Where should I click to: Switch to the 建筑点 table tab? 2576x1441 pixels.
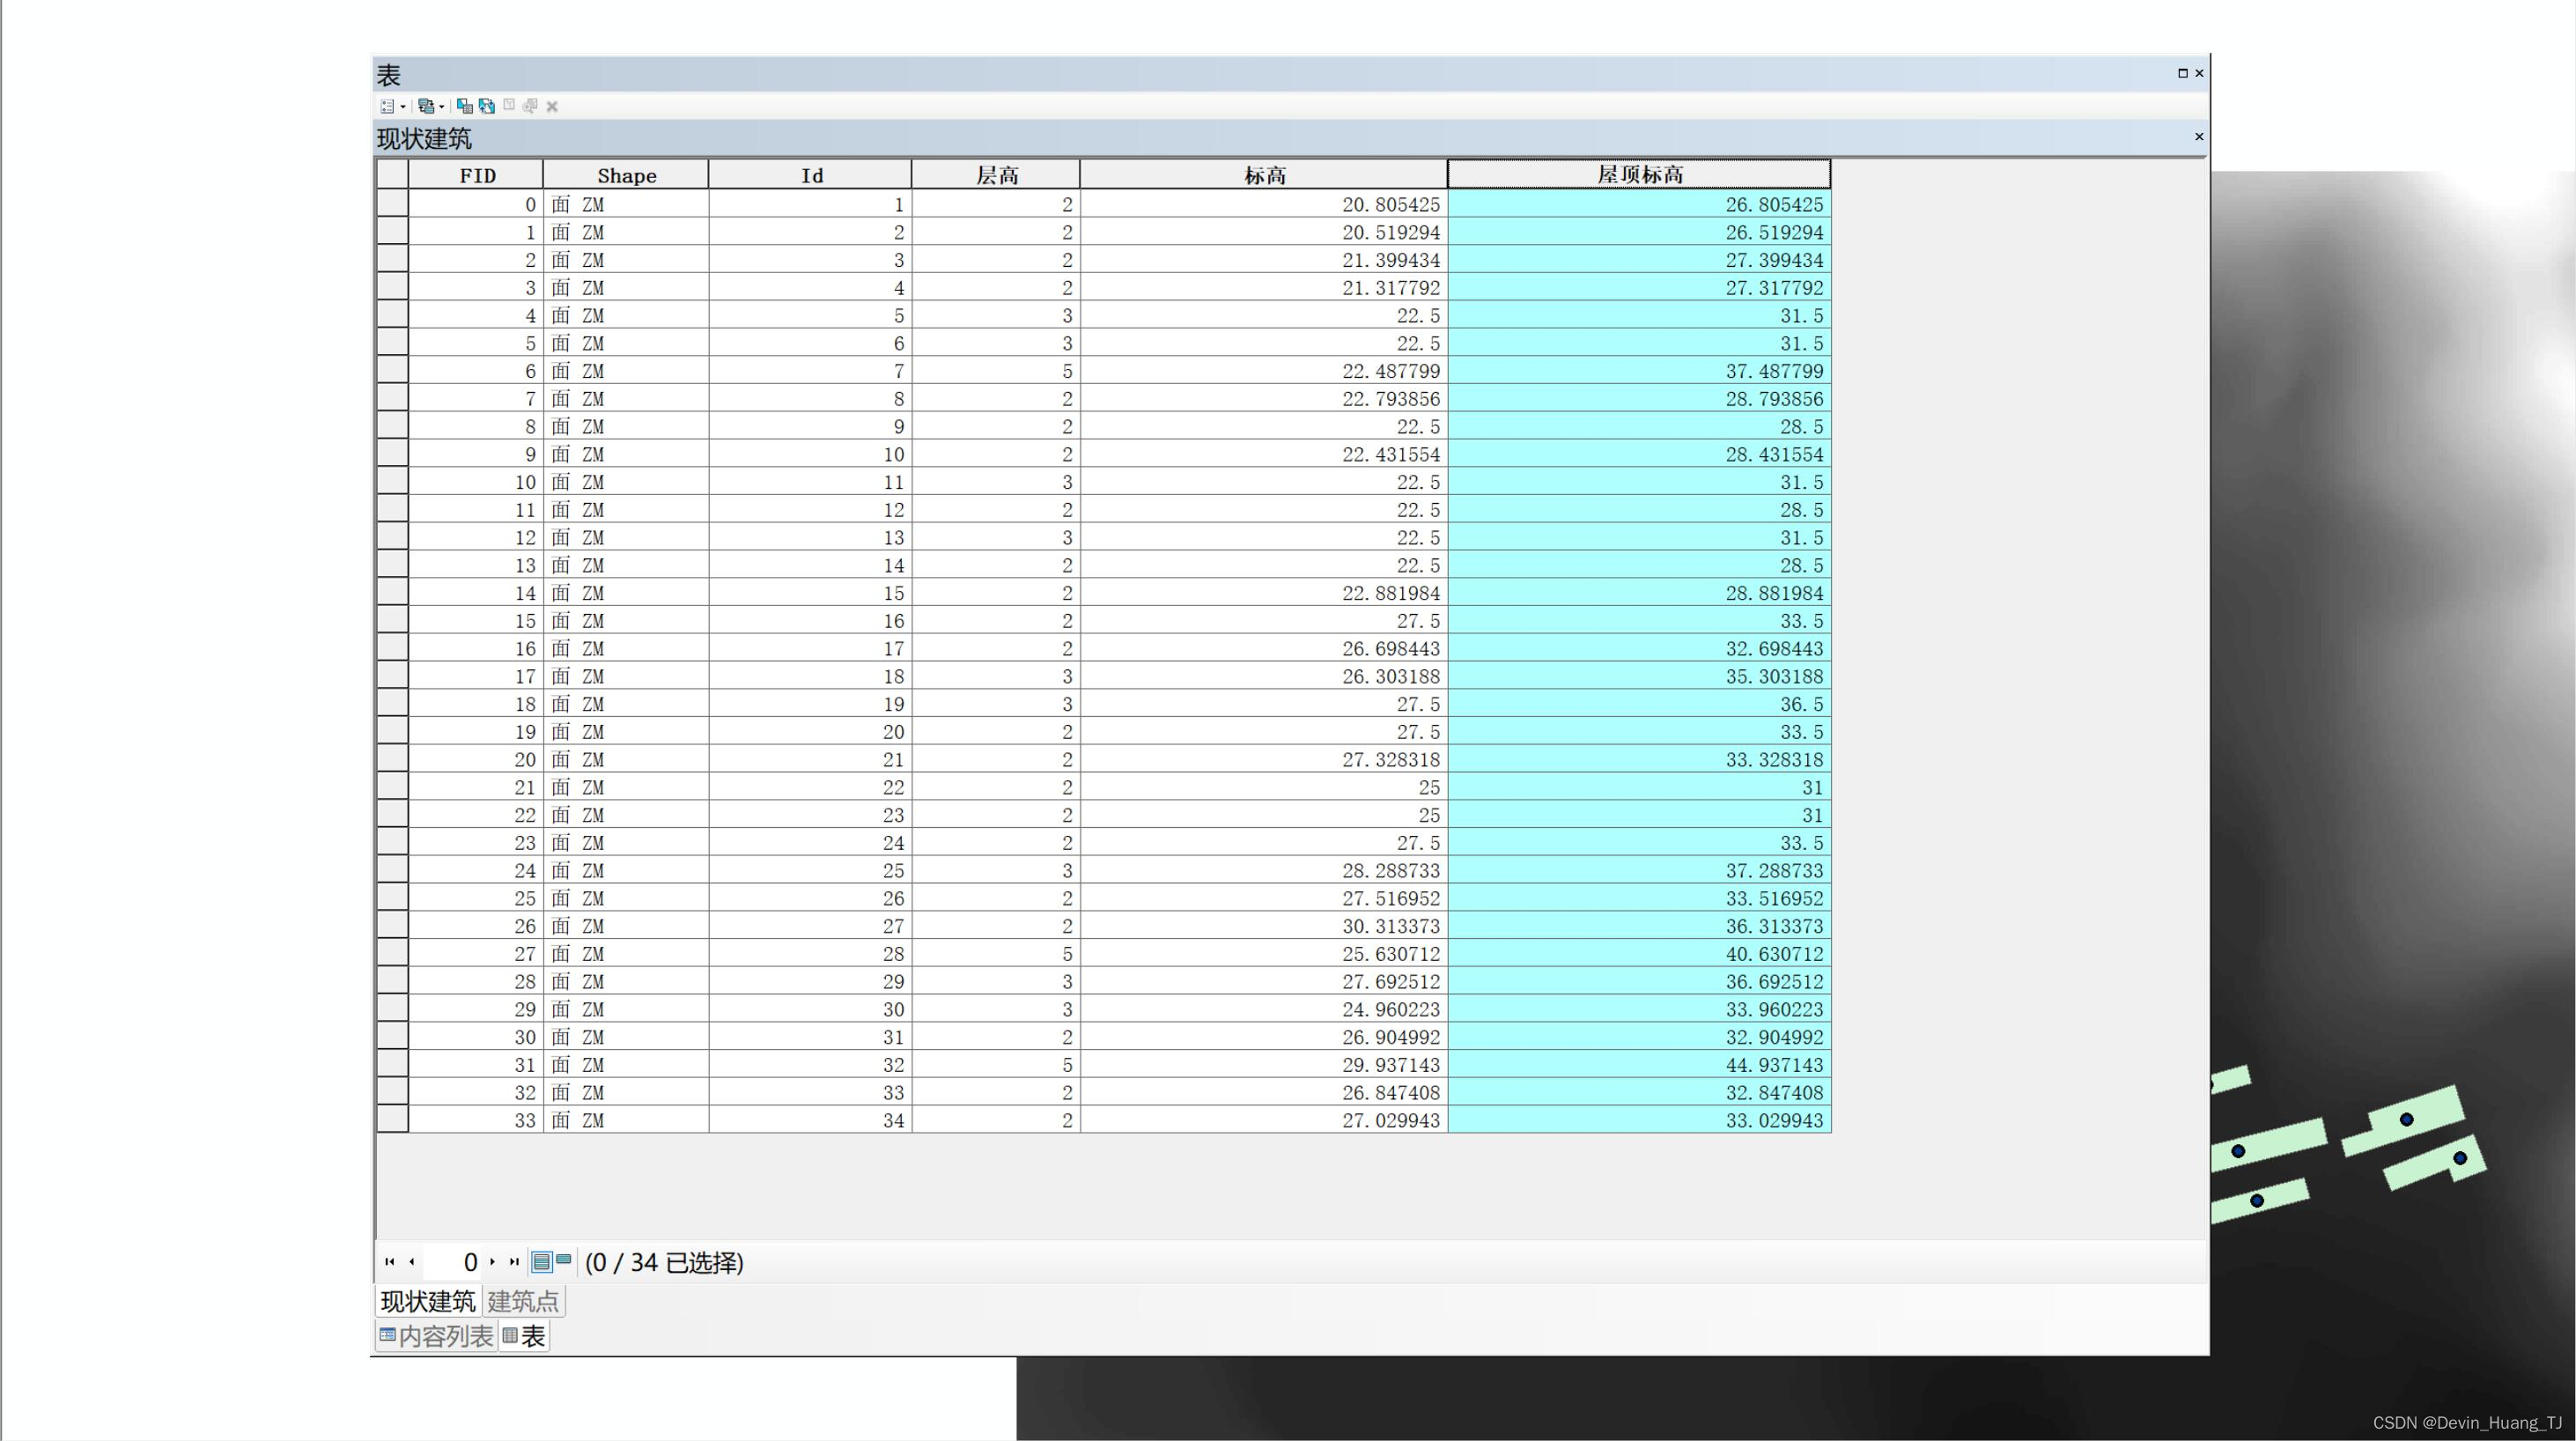(x=523, y=1301)
